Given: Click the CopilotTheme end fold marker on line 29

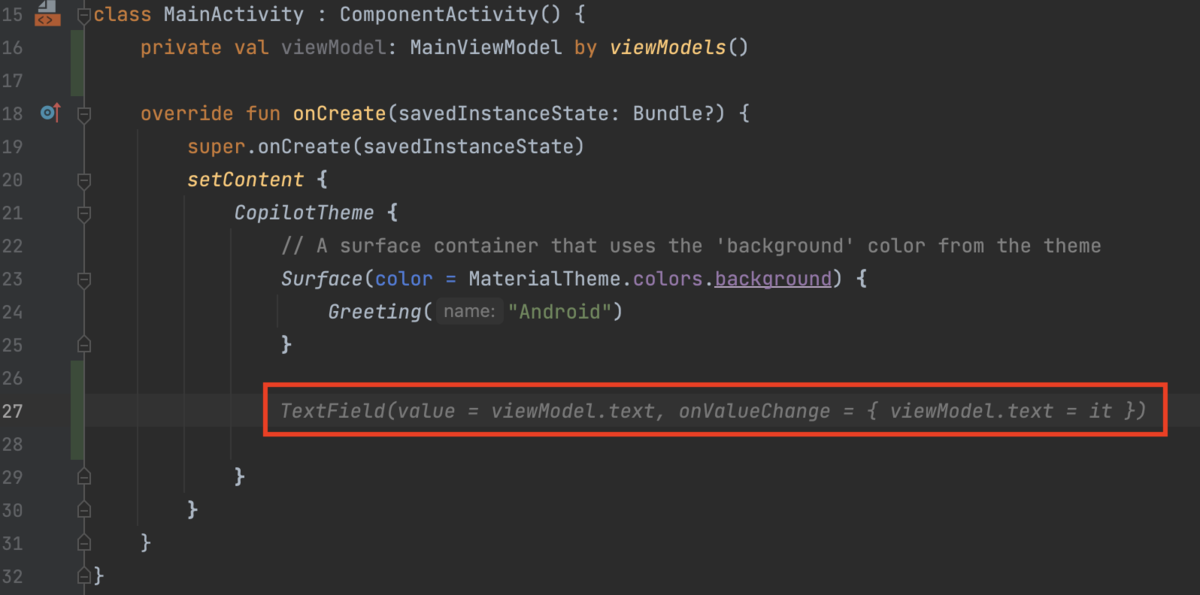Looking at the screenshot, I should 84,476.
